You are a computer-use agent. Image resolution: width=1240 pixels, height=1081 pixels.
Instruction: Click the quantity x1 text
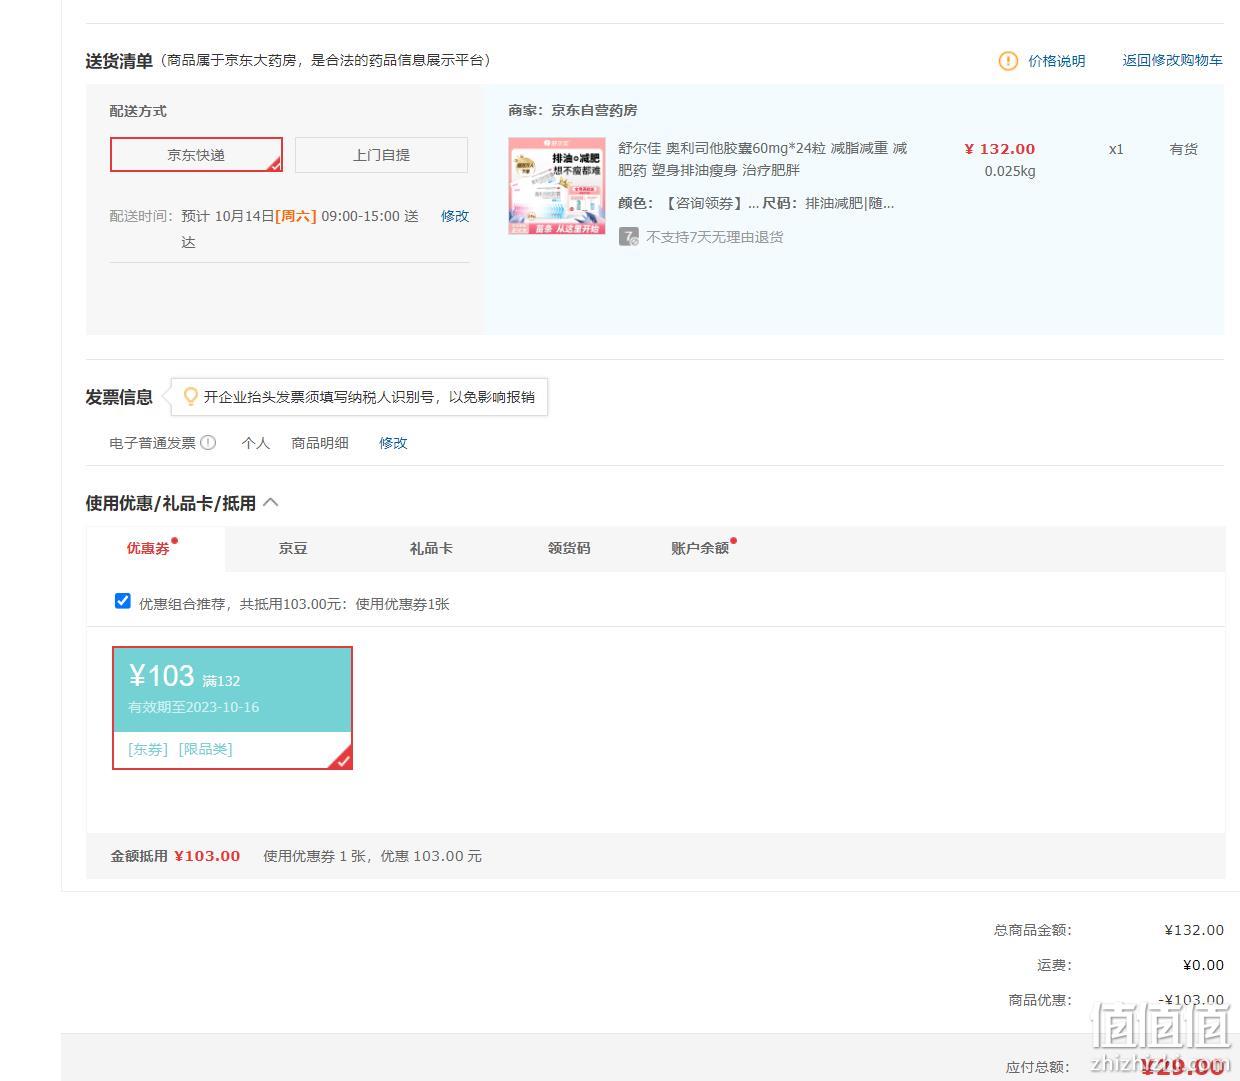(1116, 149)
